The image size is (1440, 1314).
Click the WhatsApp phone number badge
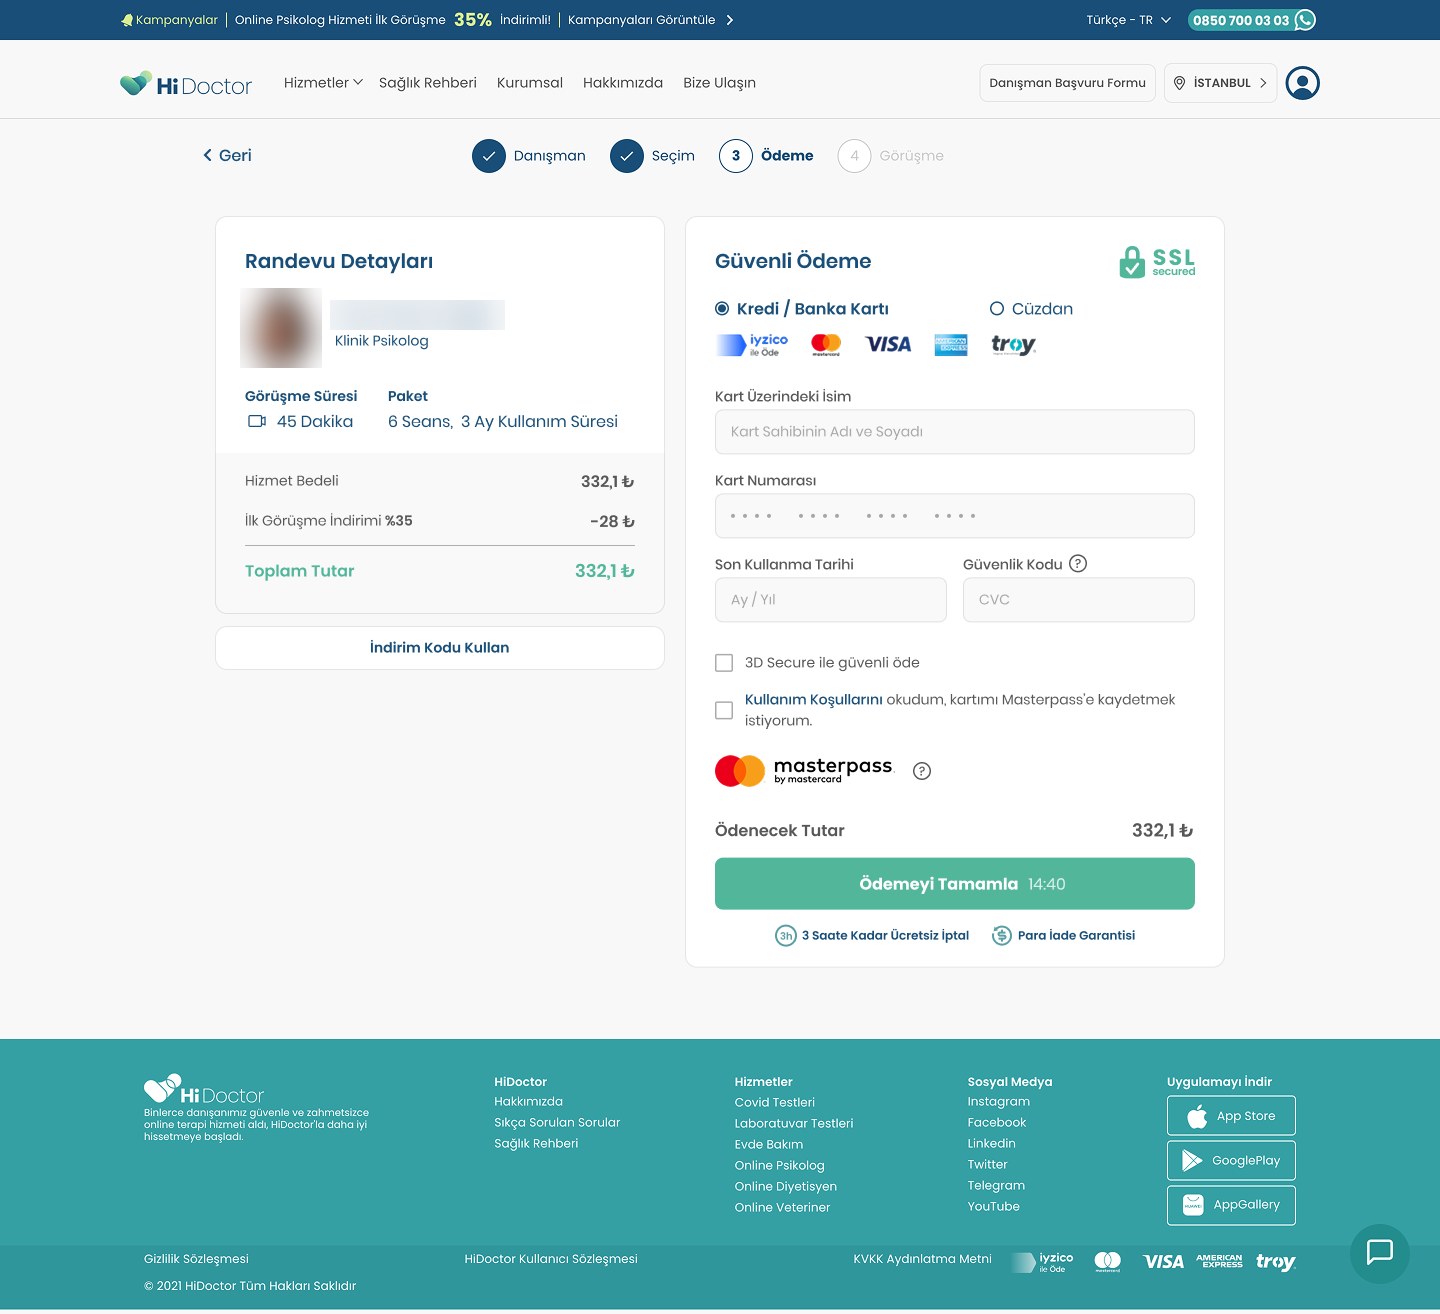pyautogui.click(x=1252, y=20)
